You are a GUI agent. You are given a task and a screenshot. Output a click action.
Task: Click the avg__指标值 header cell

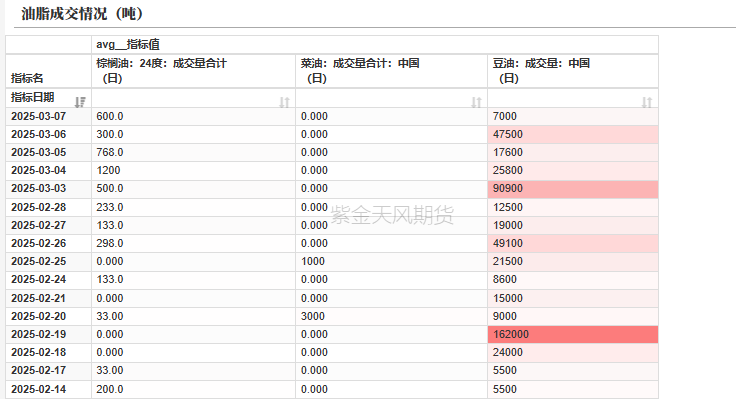[375, 45]
